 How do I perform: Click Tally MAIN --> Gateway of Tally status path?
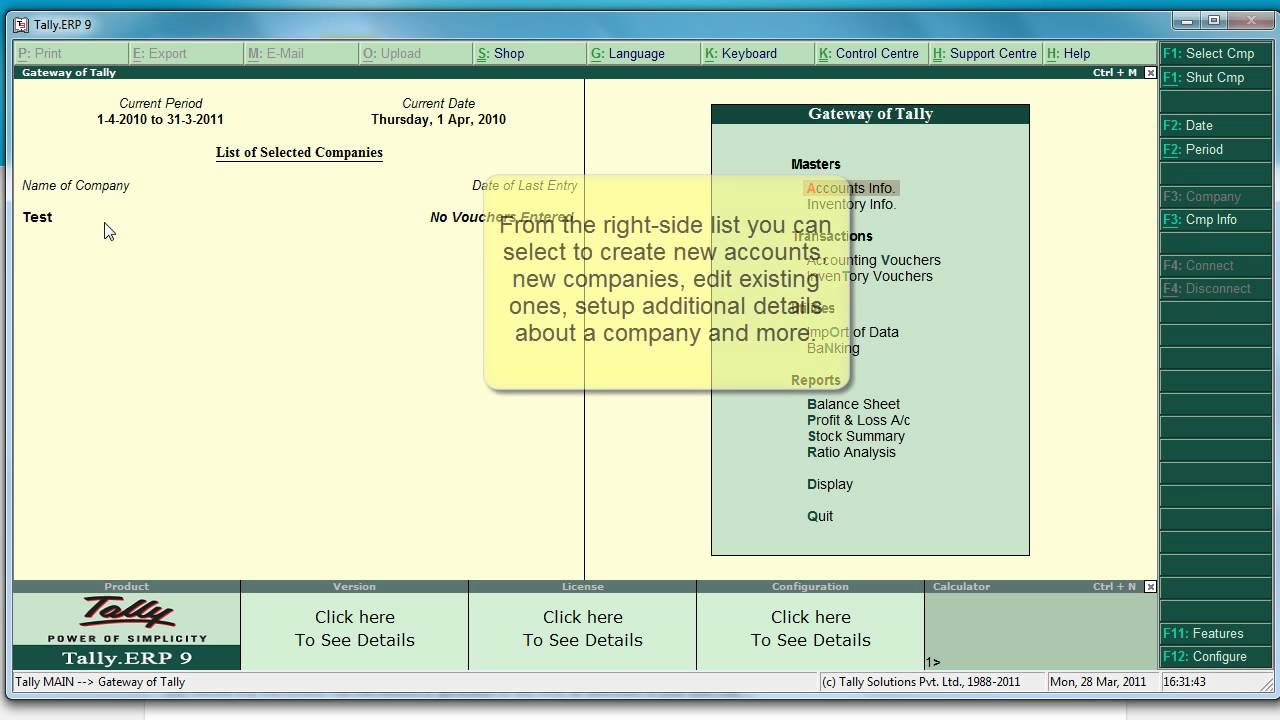101,682
